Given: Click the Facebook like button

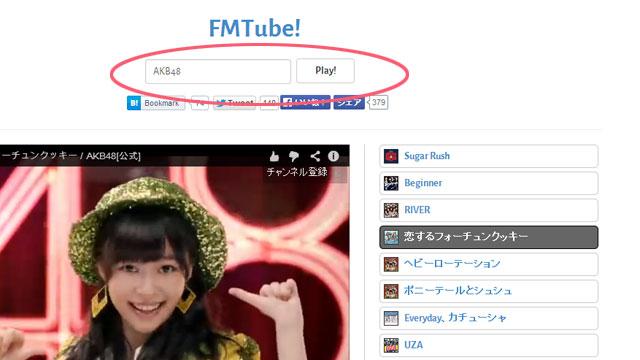Looking at the screenshot, I should [305, 102].
